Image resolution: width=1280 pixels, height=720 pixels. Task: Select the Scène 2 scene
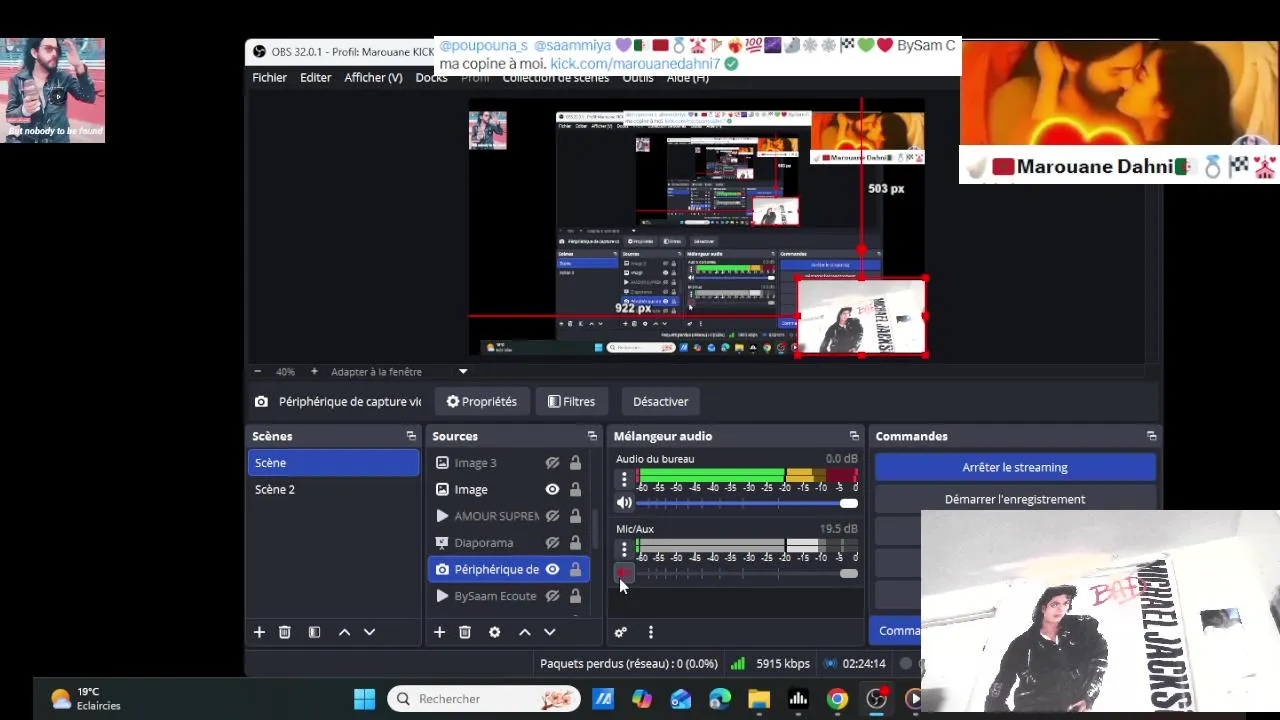click(333, 490)
